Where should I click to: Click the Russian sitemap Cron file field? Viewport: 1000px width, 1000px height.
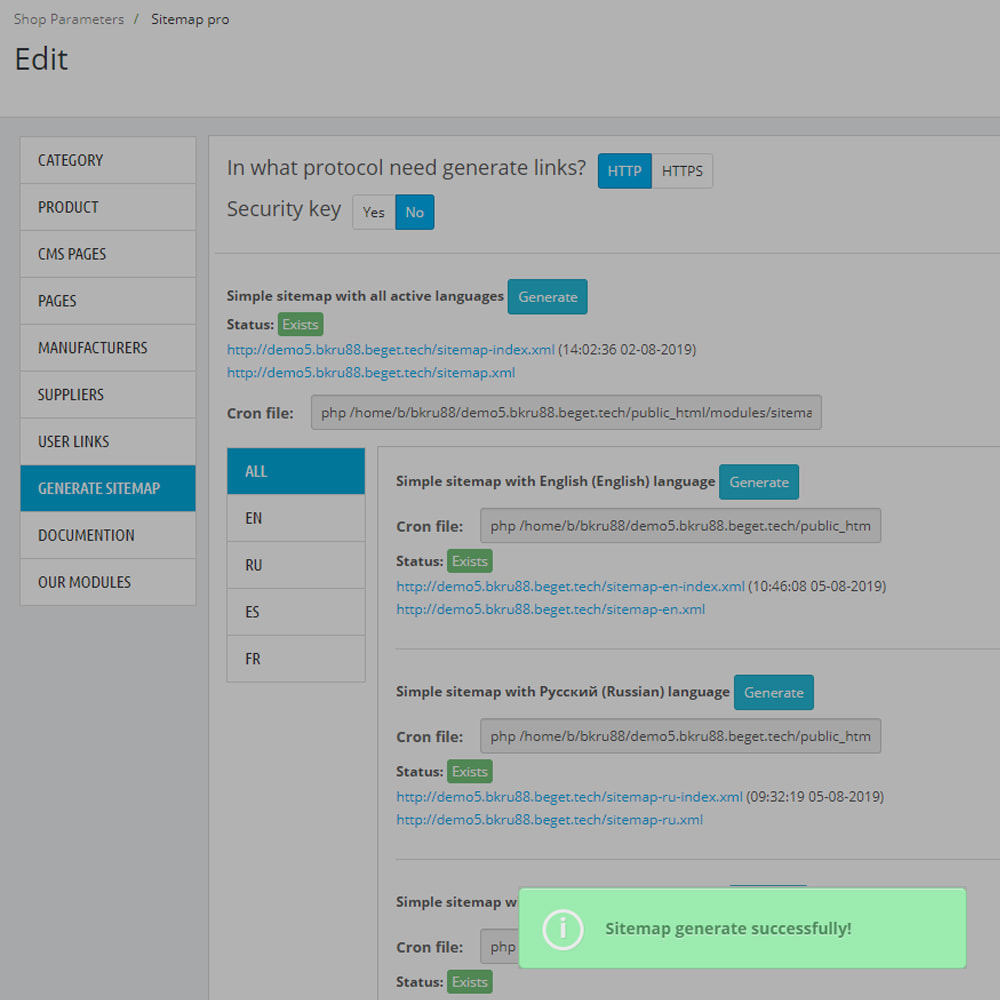pyautogui.click(x=680, y=737)
